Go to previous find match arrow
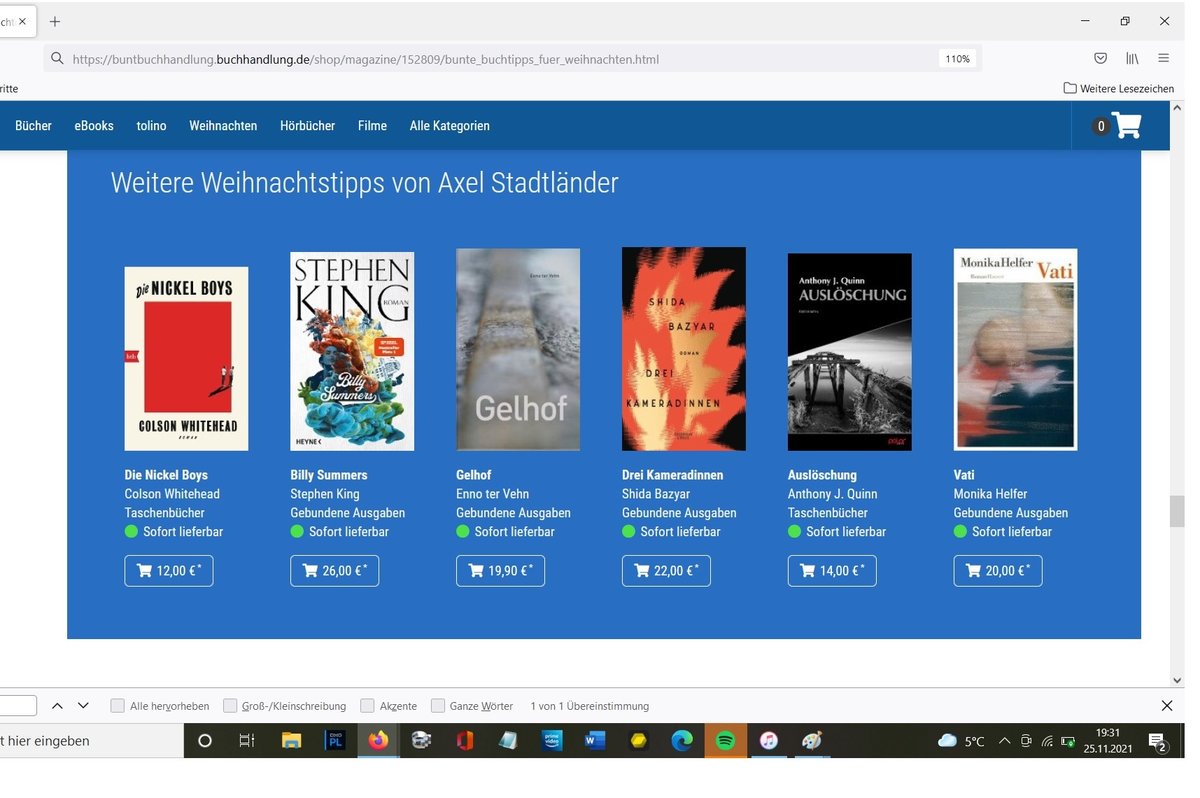Screen dimensions: 1200x798 point(57,705)
